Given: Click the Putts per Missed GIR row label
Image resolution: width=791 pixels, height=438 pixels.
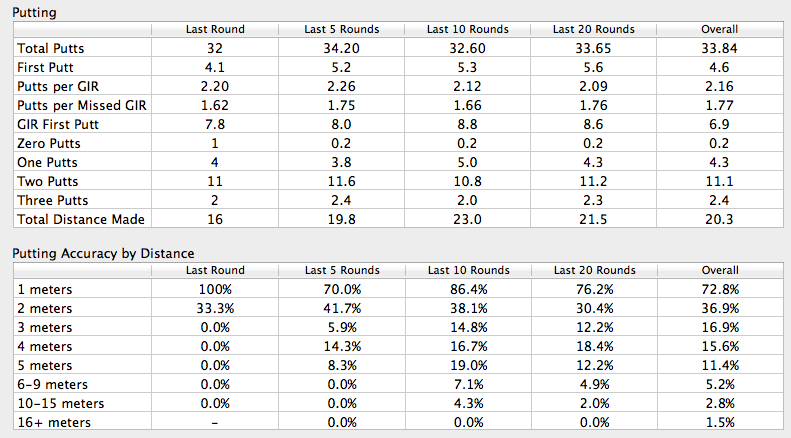Looking at the screenshot, I should coord(82,105).
